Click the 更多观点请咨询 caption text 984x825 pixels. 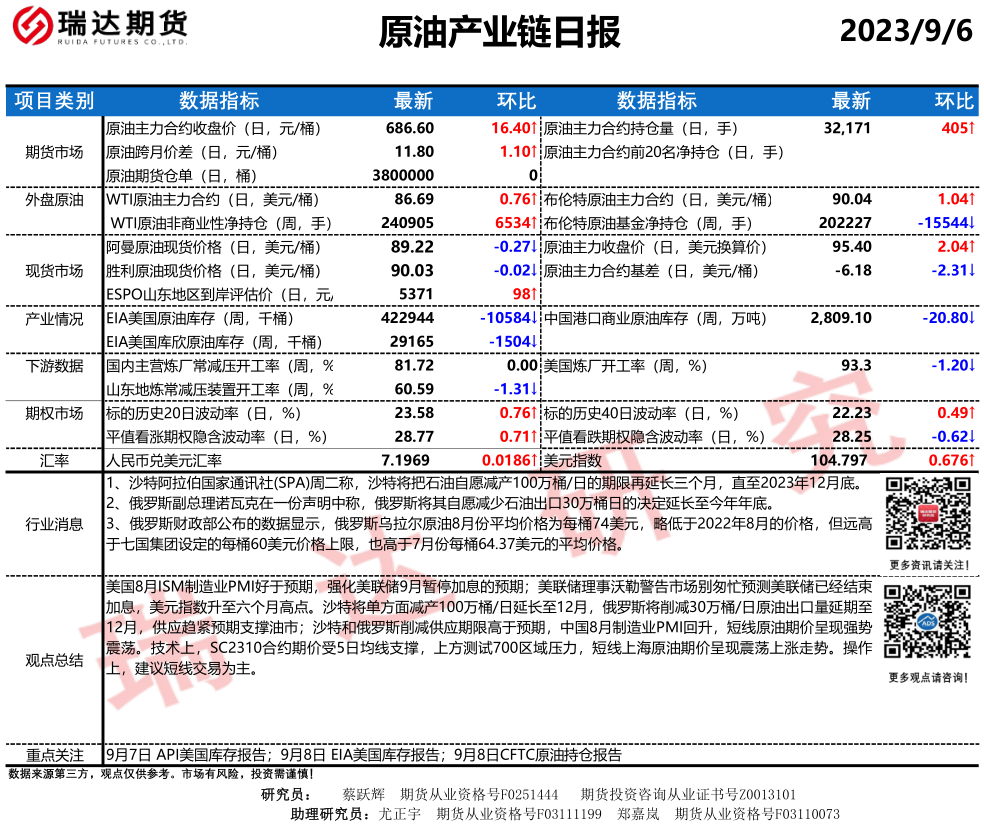[x=928, y=678]
